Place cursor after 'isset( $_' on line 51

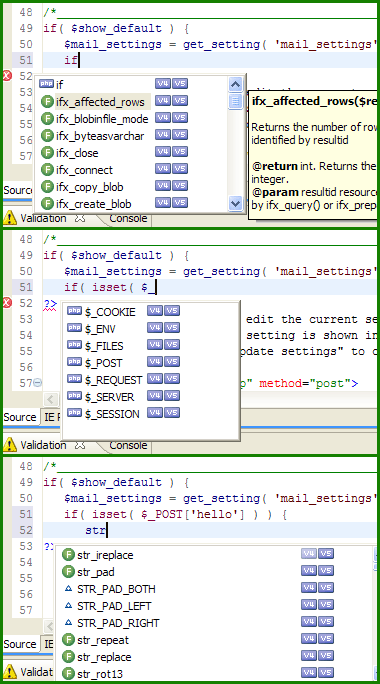click(156, 287)
